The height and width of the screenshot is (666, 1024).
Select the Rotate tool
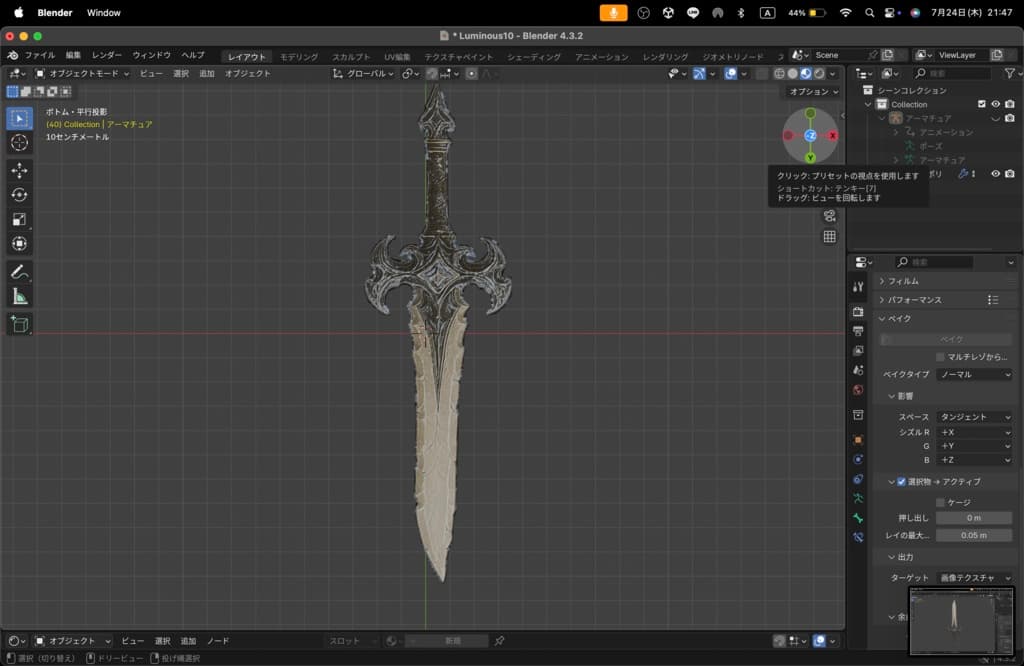(19, 195)
